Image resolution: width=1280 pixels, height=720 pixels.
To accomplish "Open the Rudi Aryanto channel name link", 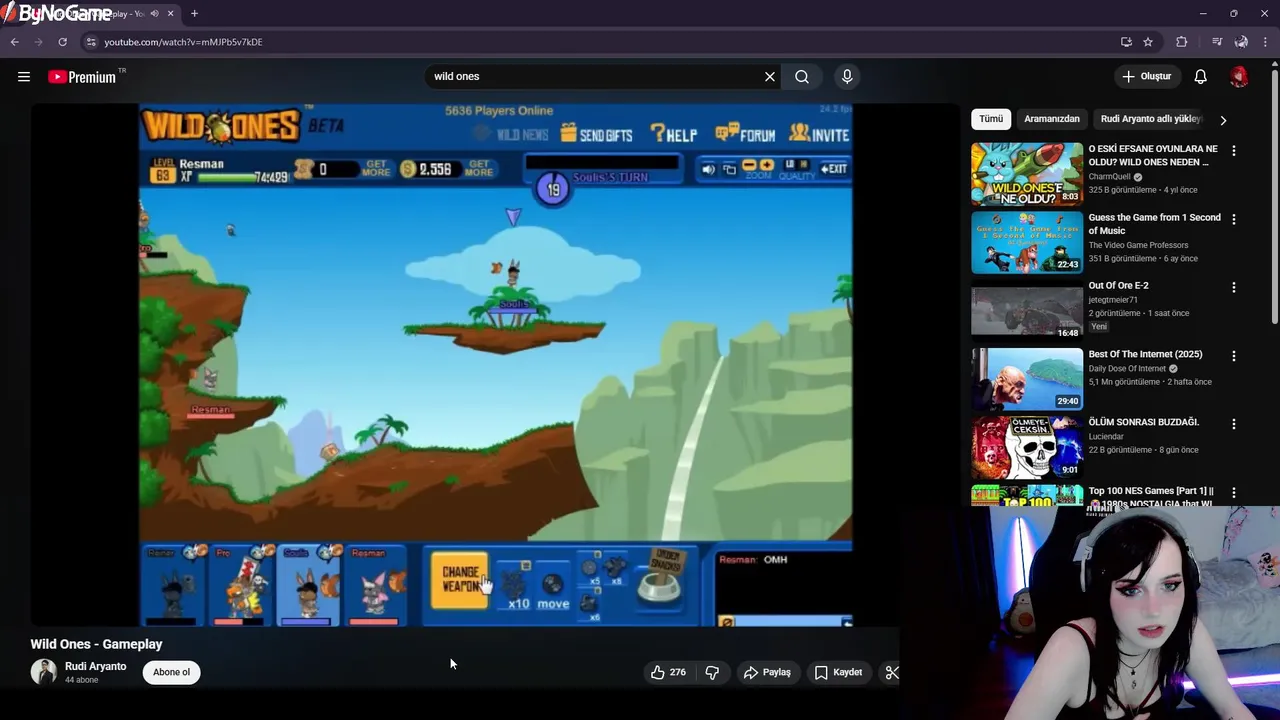I will [x=96, y=666].
